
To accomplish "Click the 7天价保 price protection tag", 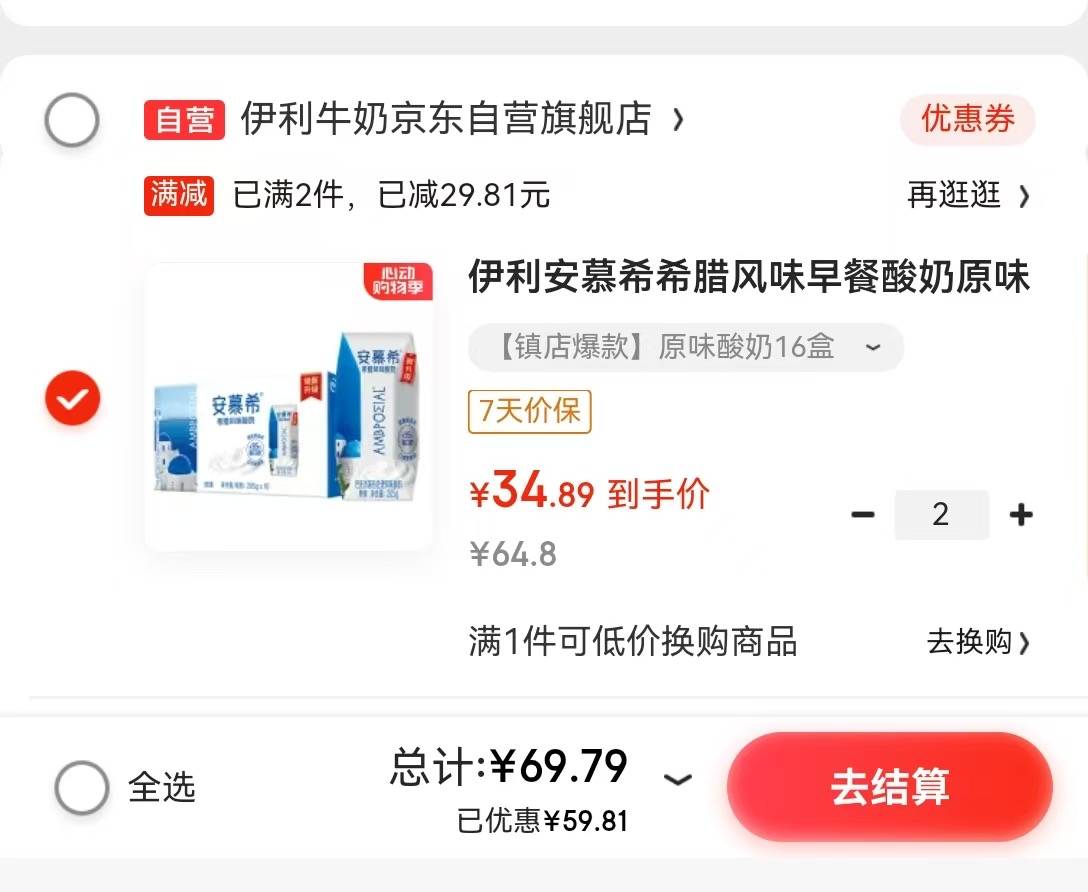I will click(529, 411).
